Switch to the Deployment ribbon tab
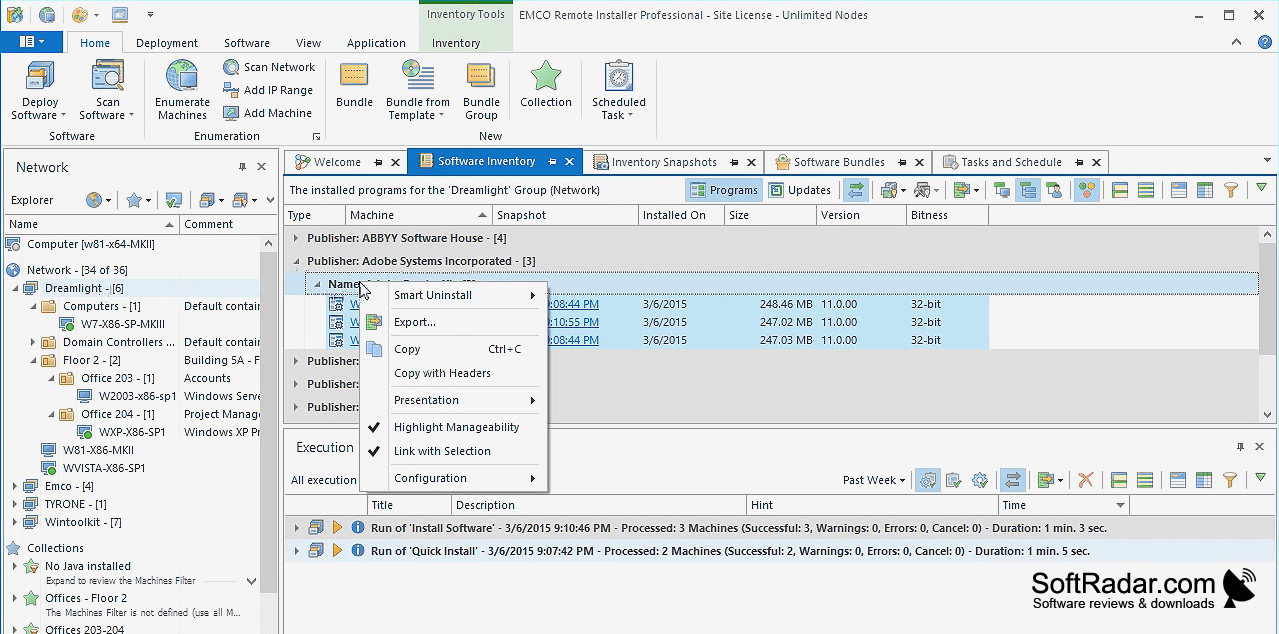Image resolution: width=1279 pixels, height=634 pixels. (167, 43)
